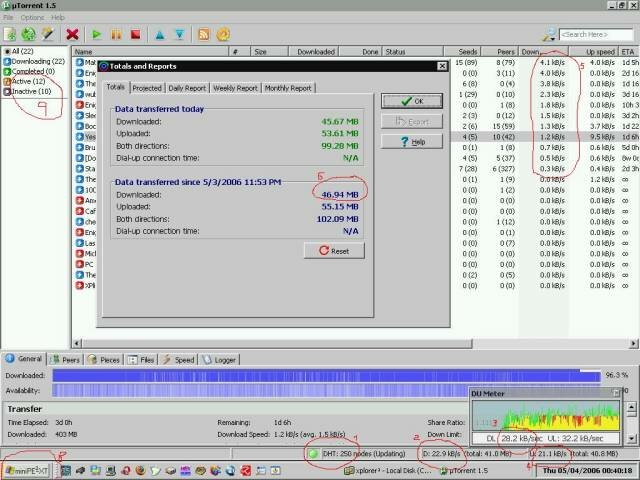Click the green DHT status indicator

coord(313,453)
